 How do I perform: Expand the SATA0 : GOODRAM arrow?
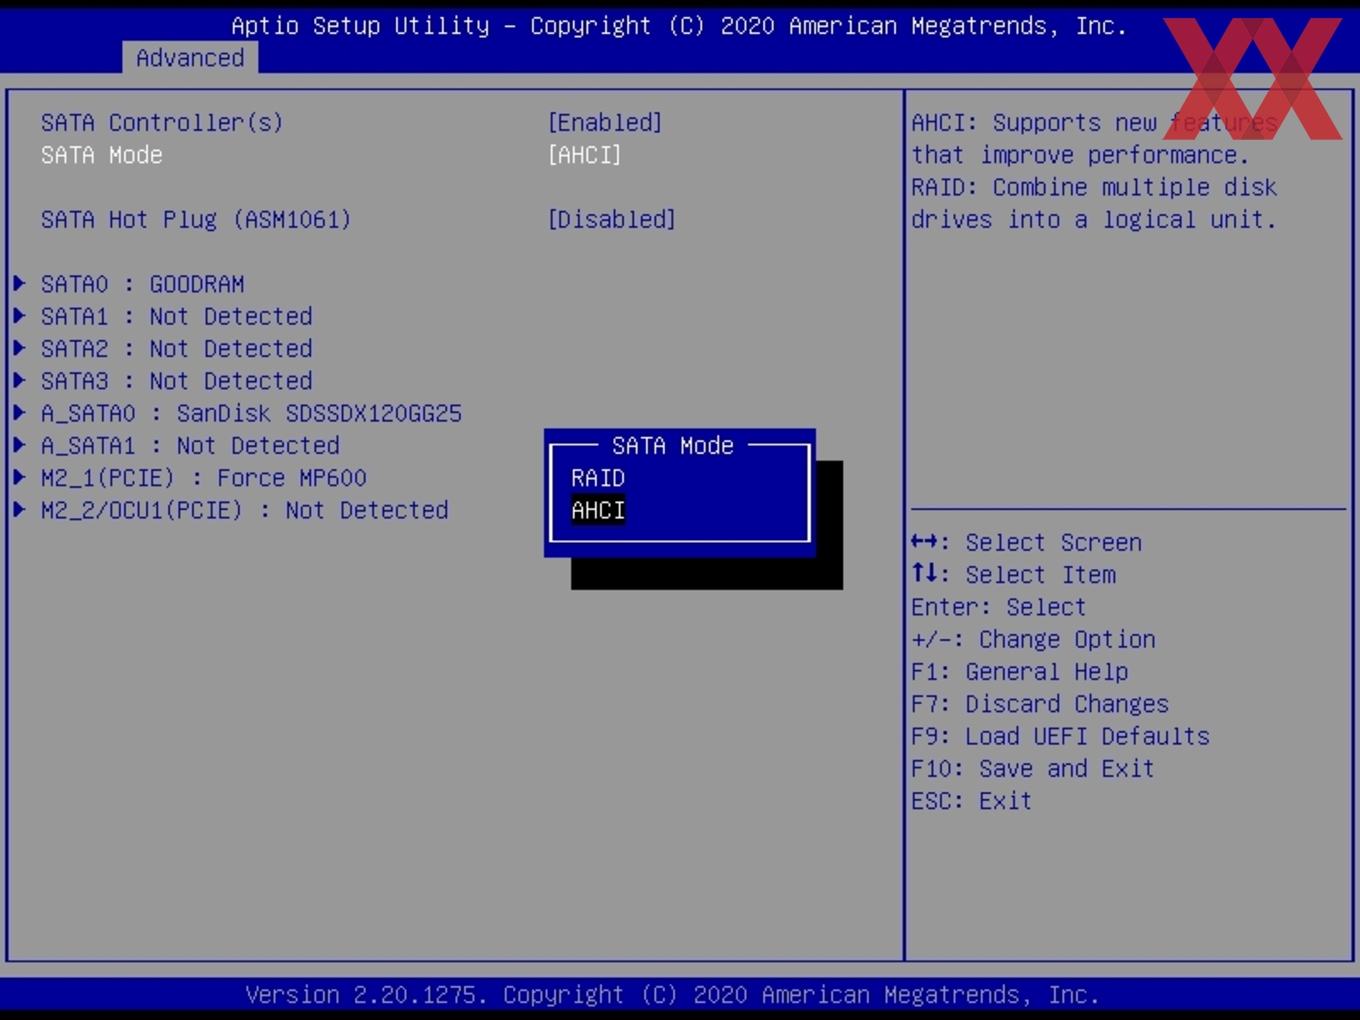coord(19,284)
